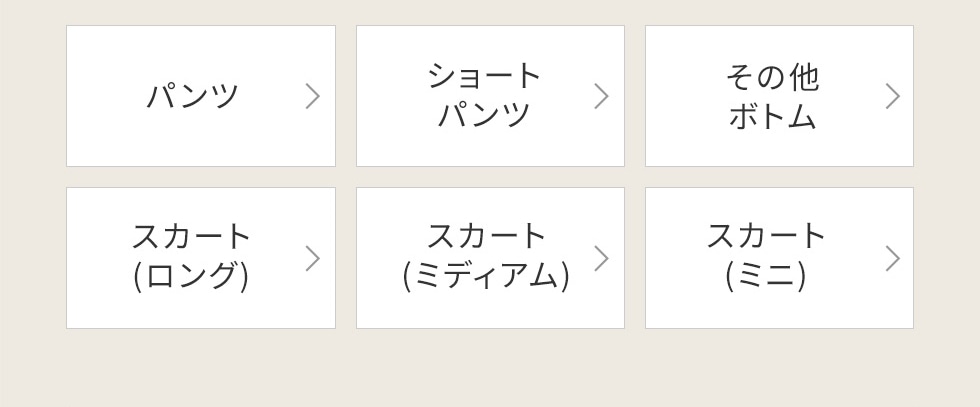
Task: Click the chevron beside スカート(ミディアム)
Action: [601, 258]
